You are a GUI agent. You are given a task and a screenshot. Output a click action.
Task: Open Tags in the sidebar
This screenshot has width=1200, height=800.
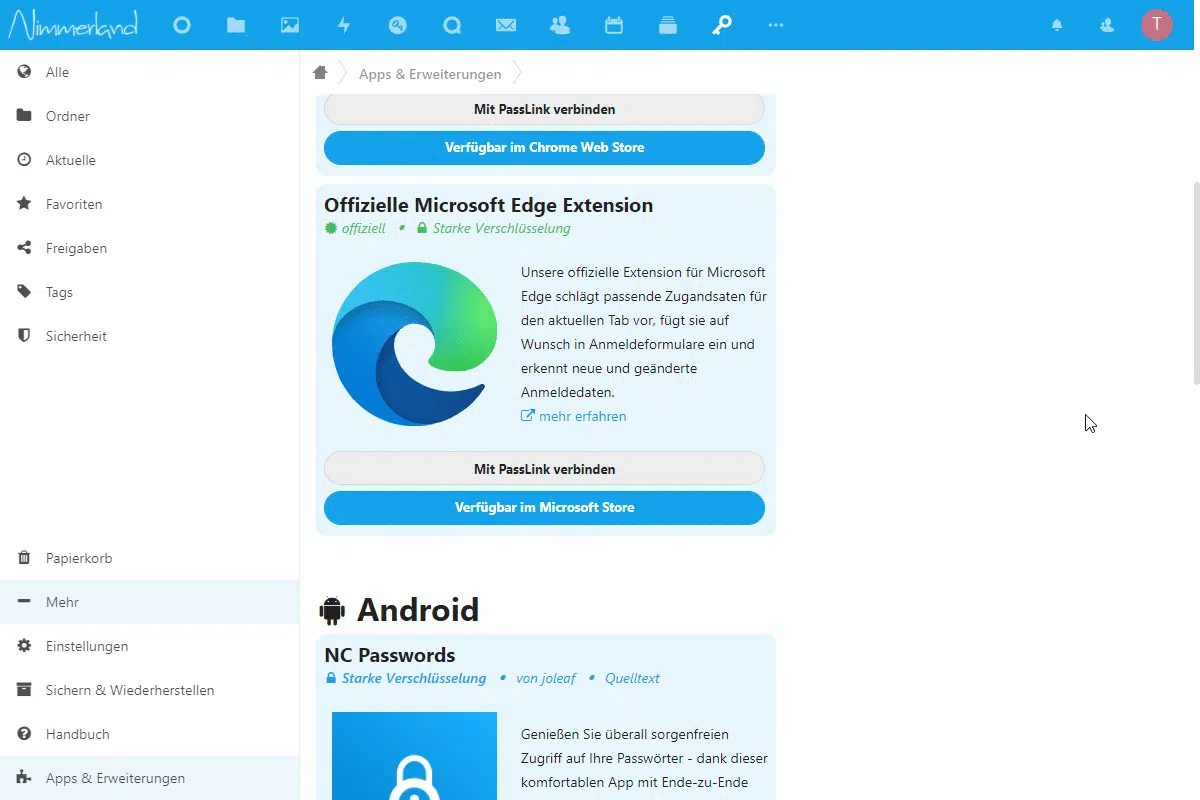click(x=150, y=292)
